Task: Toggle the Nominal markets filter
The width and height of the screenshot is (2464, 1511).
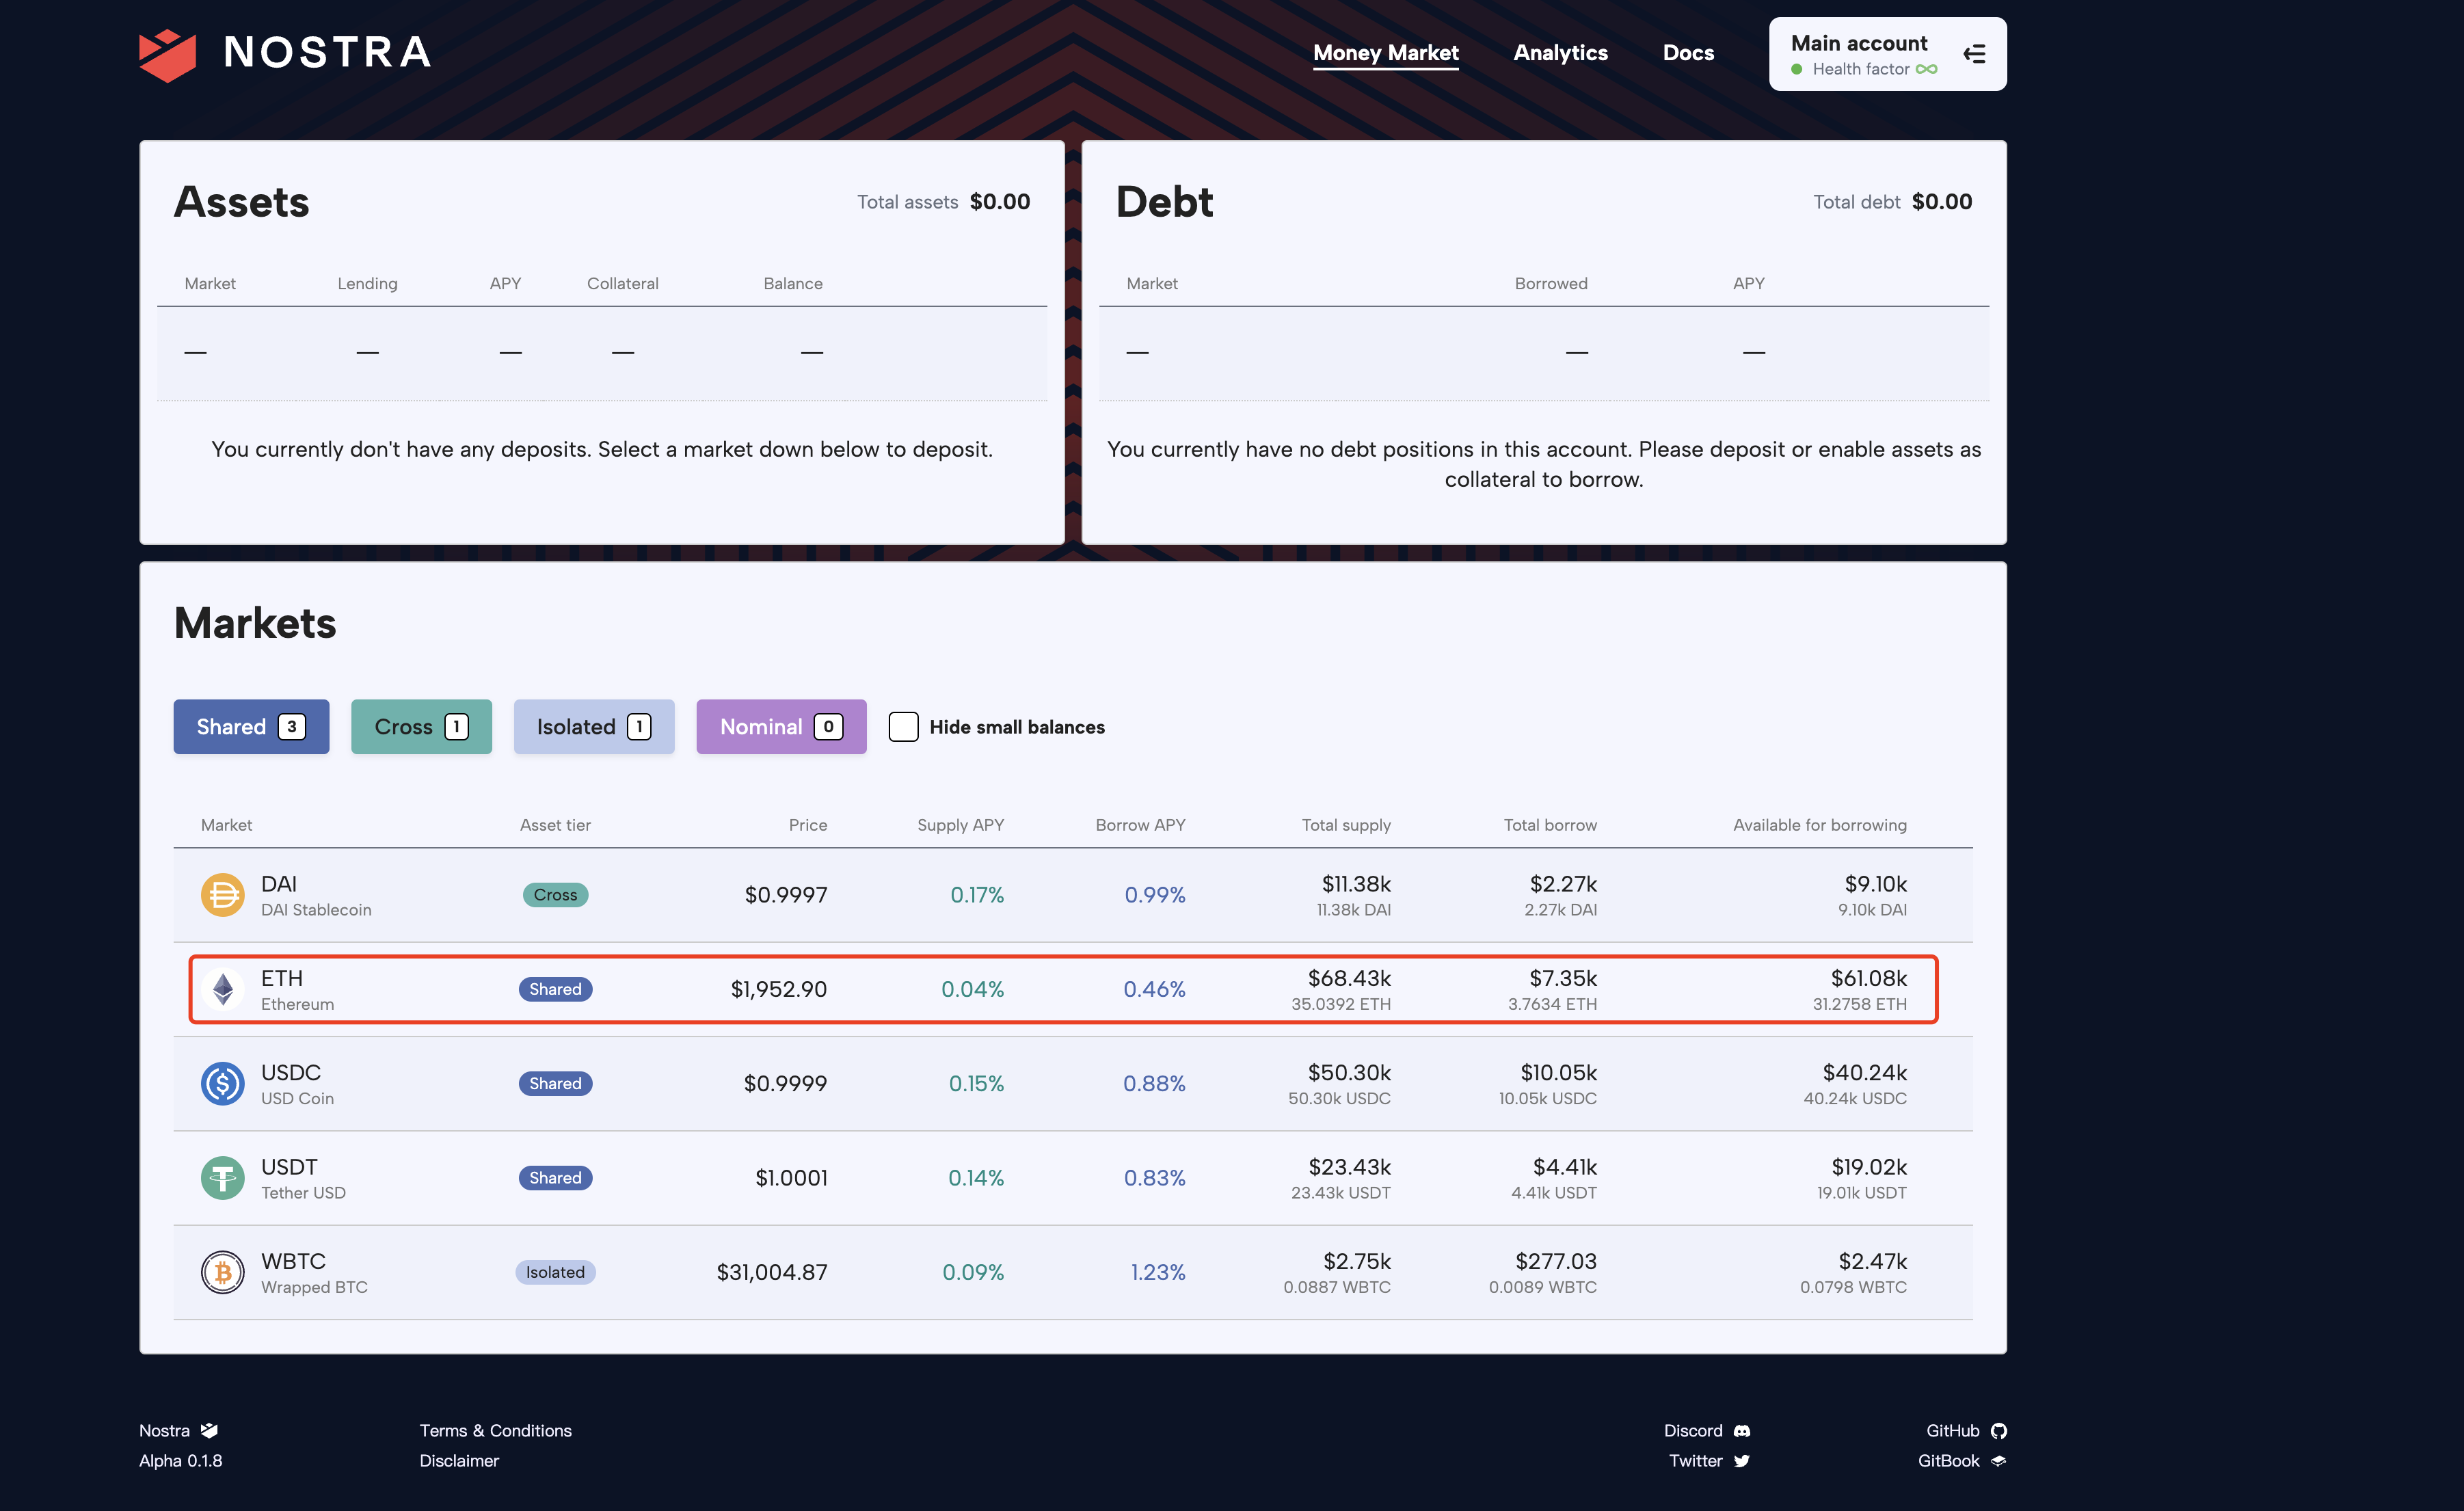Action: [x=781, y=727]
